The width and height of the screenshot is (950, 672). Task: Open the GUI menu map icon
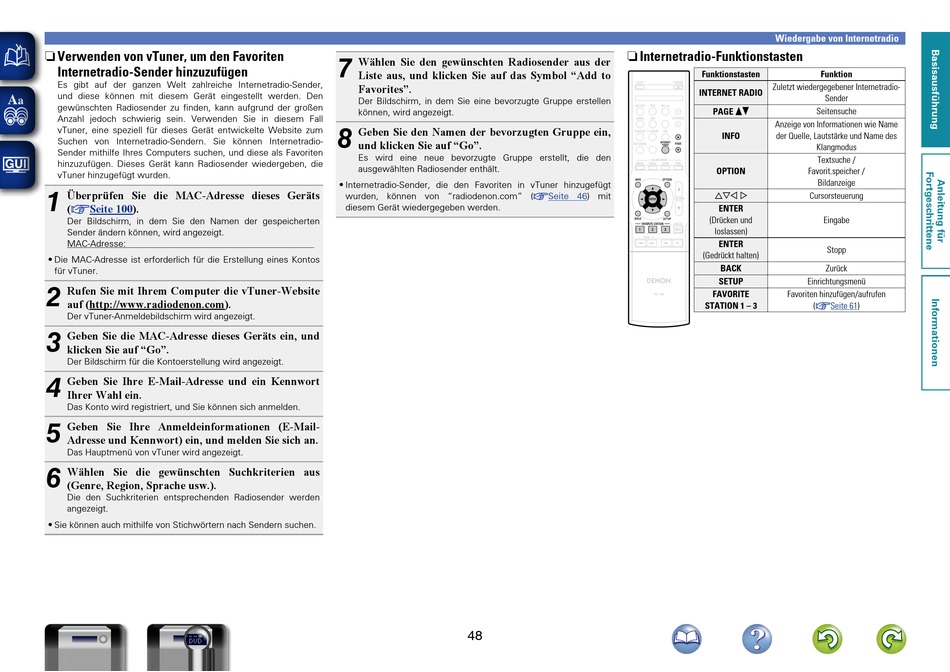(17, 164)
